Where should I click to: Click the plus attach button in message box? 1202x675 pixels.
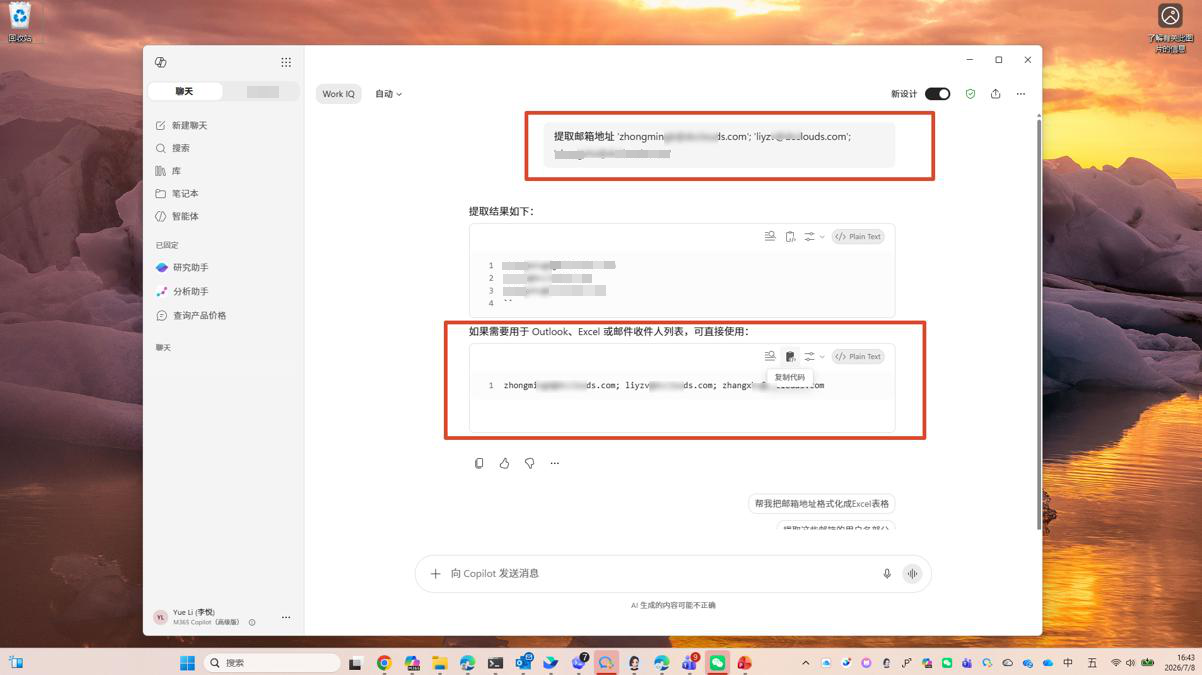[435, 574]
